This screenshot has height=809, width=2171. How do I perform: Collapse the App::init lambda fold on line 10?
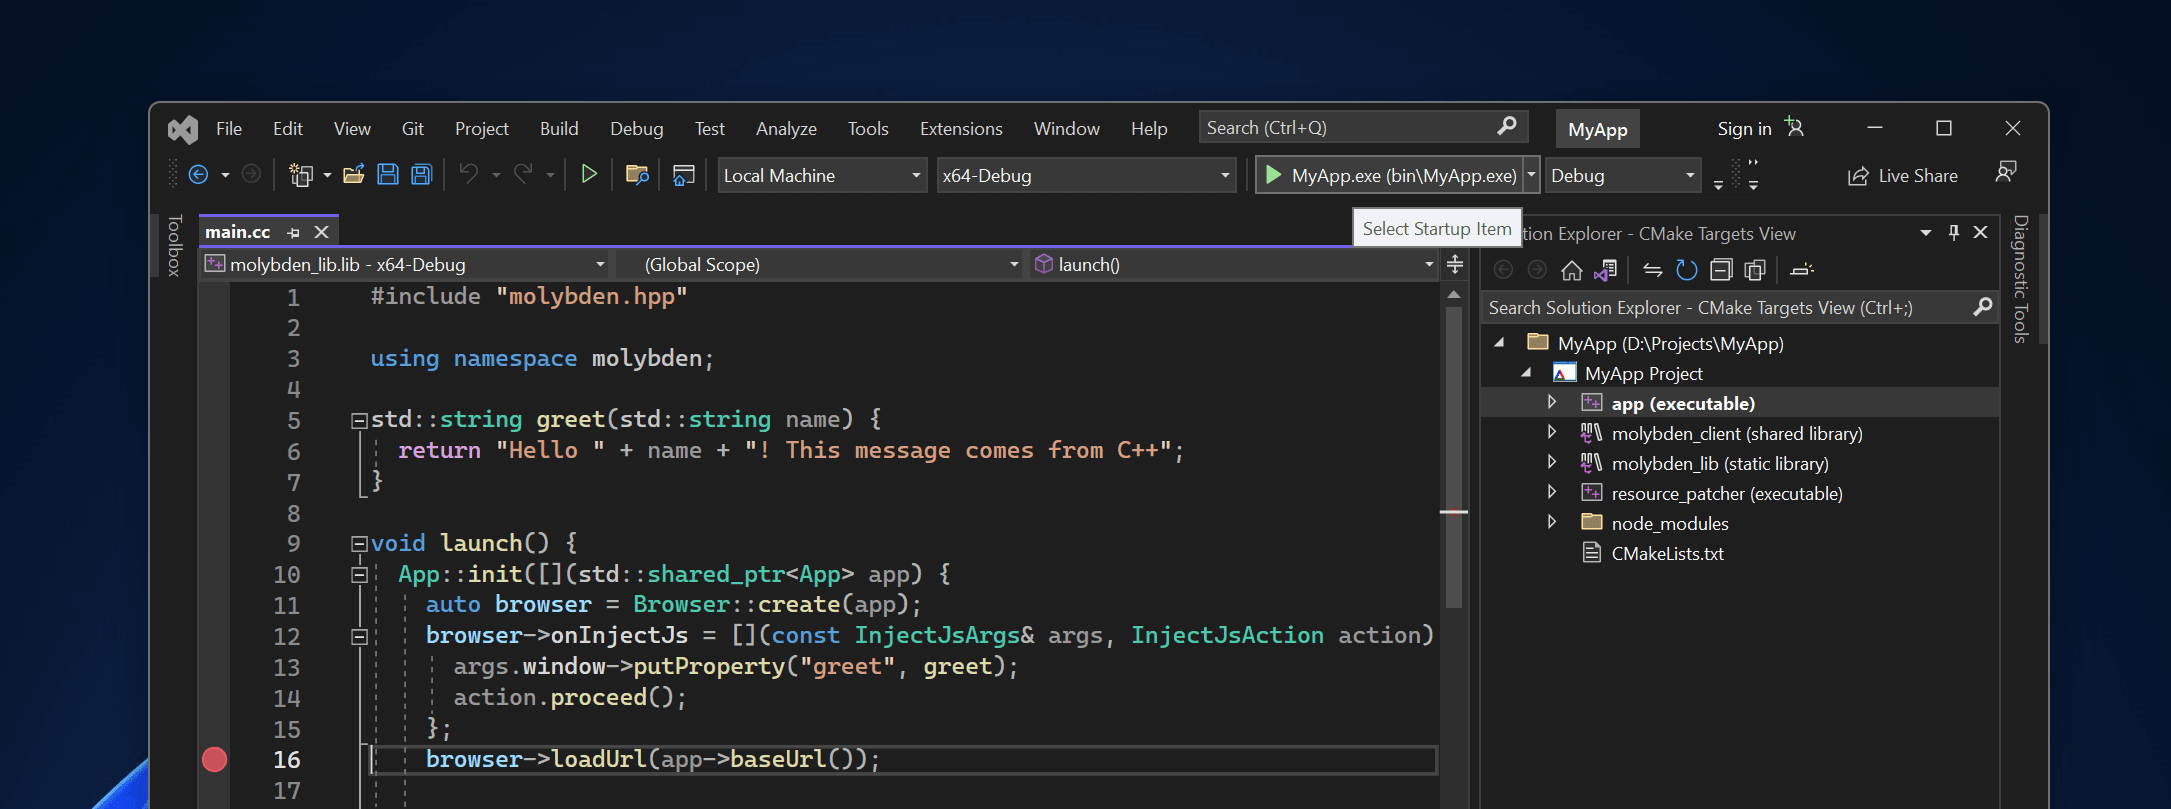point(359,575)
